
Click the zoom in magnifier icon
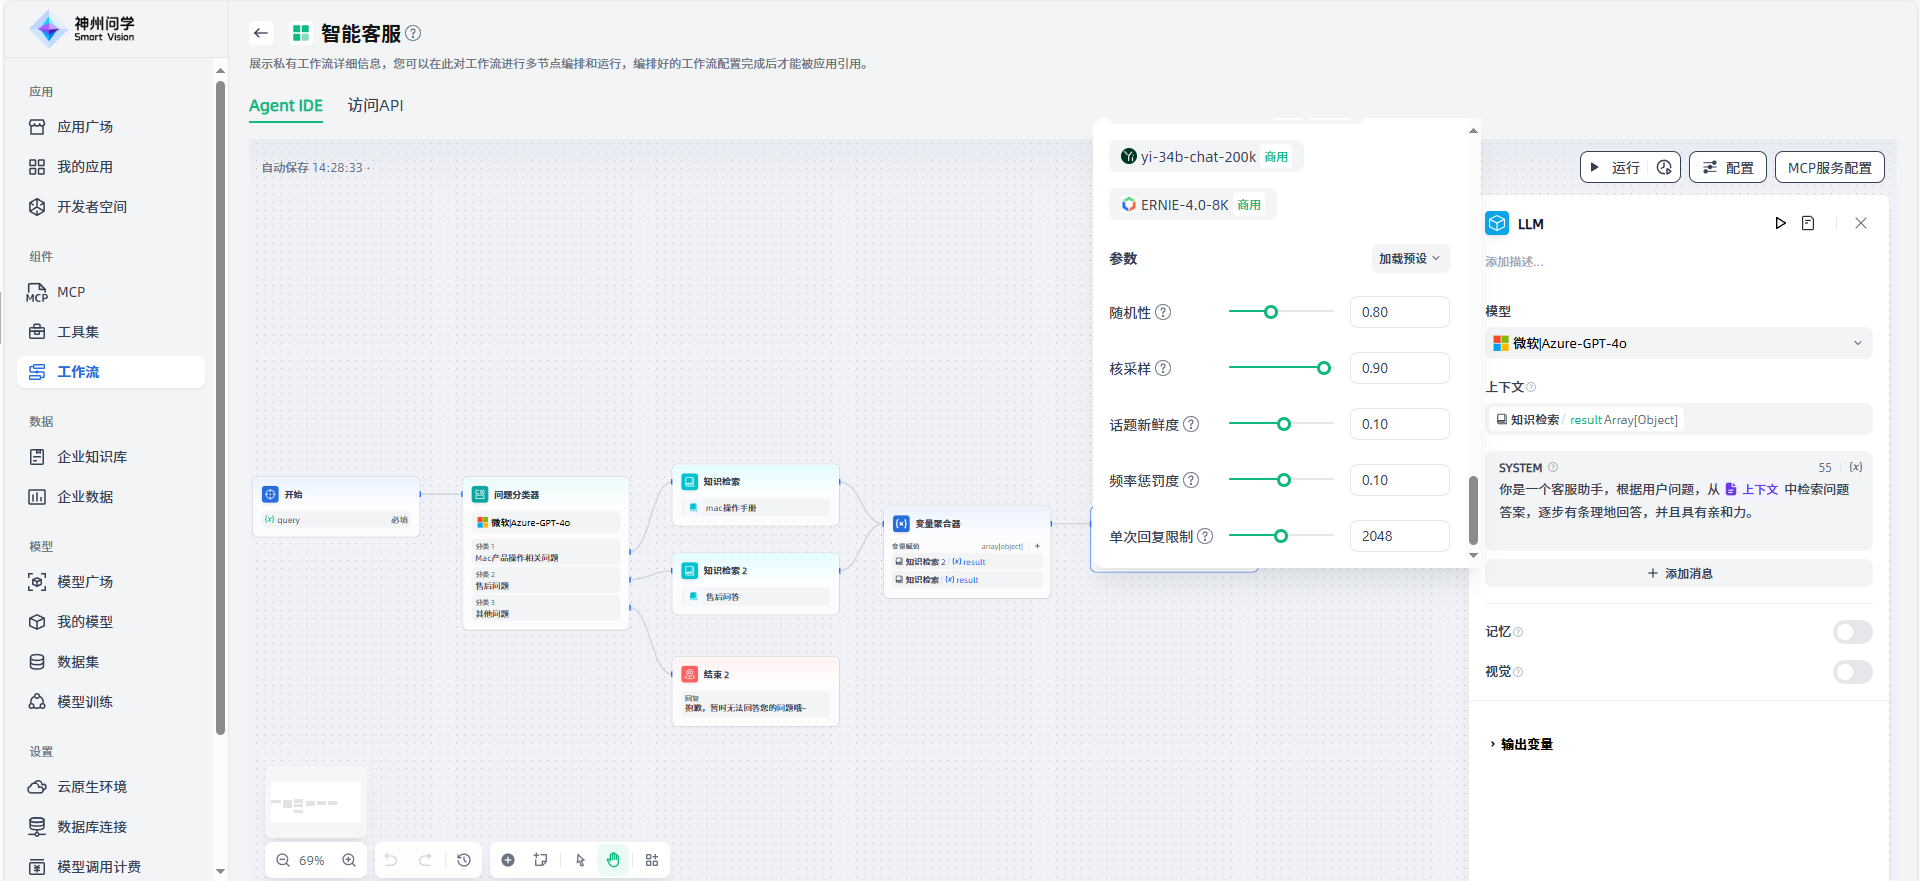[349, 860]
